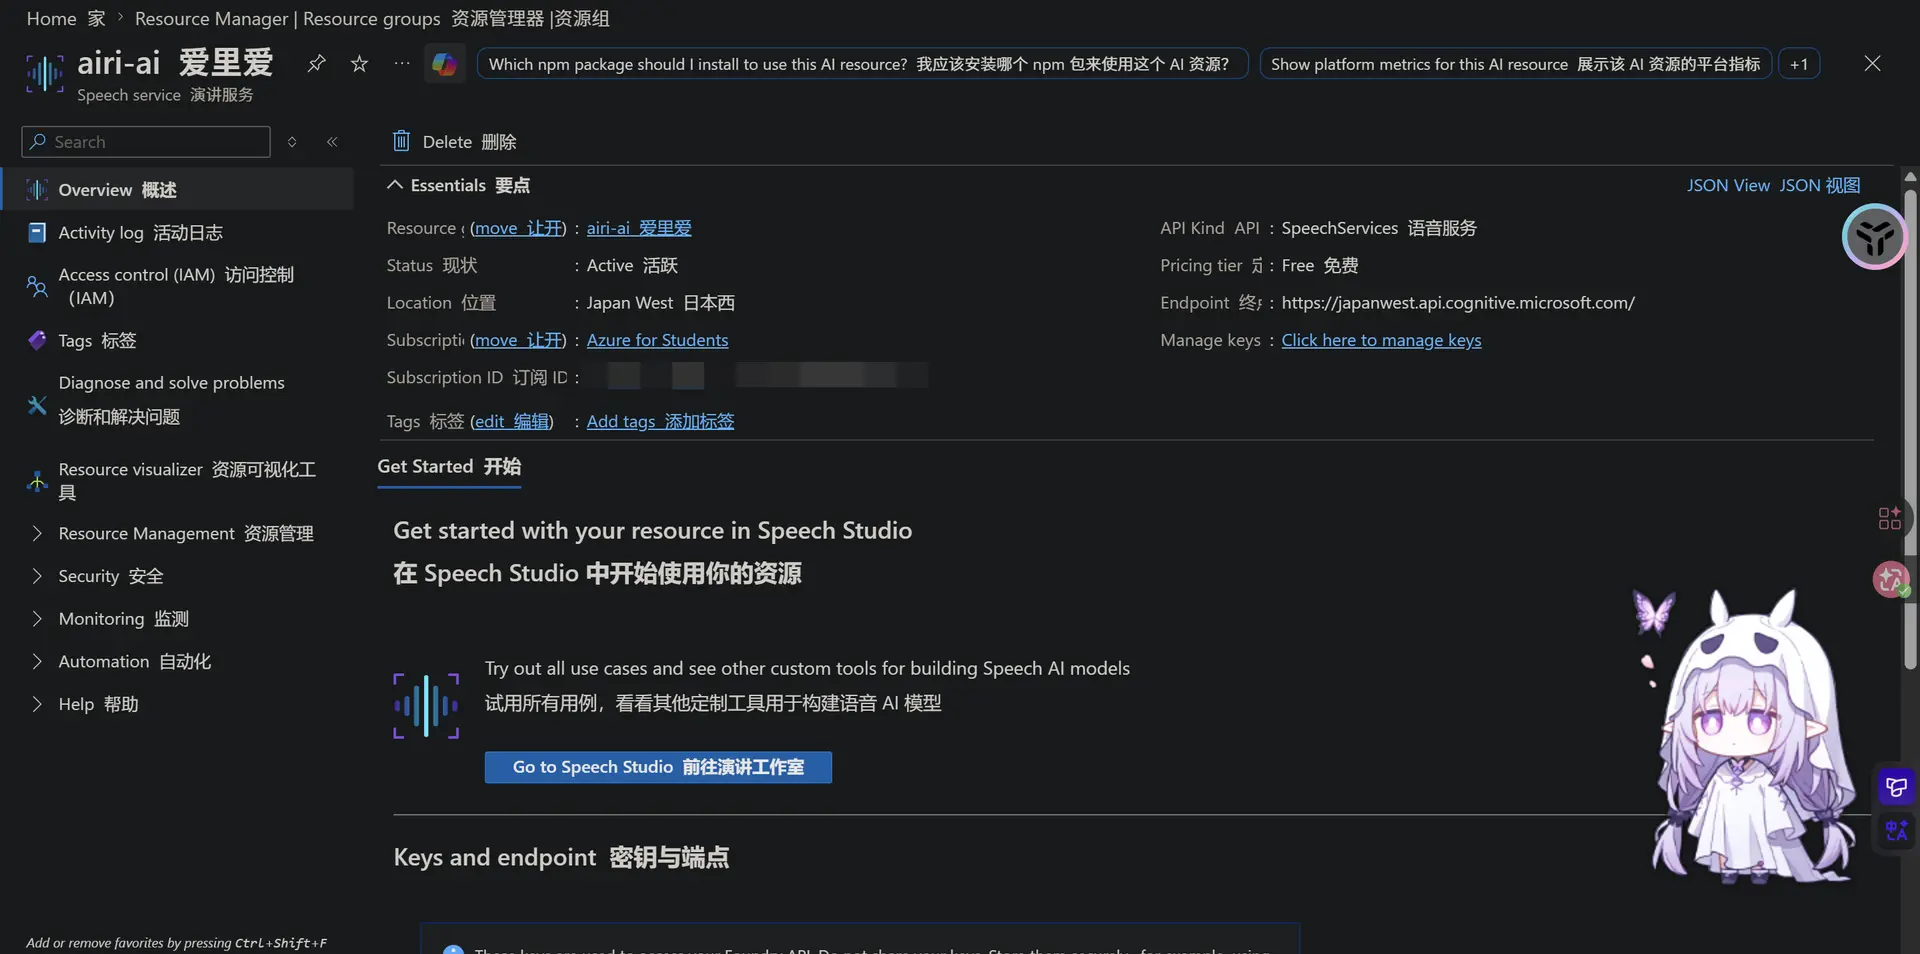
Task: Show additional Copilot suggestions with +1
Action: click(x=1799, y=64)
